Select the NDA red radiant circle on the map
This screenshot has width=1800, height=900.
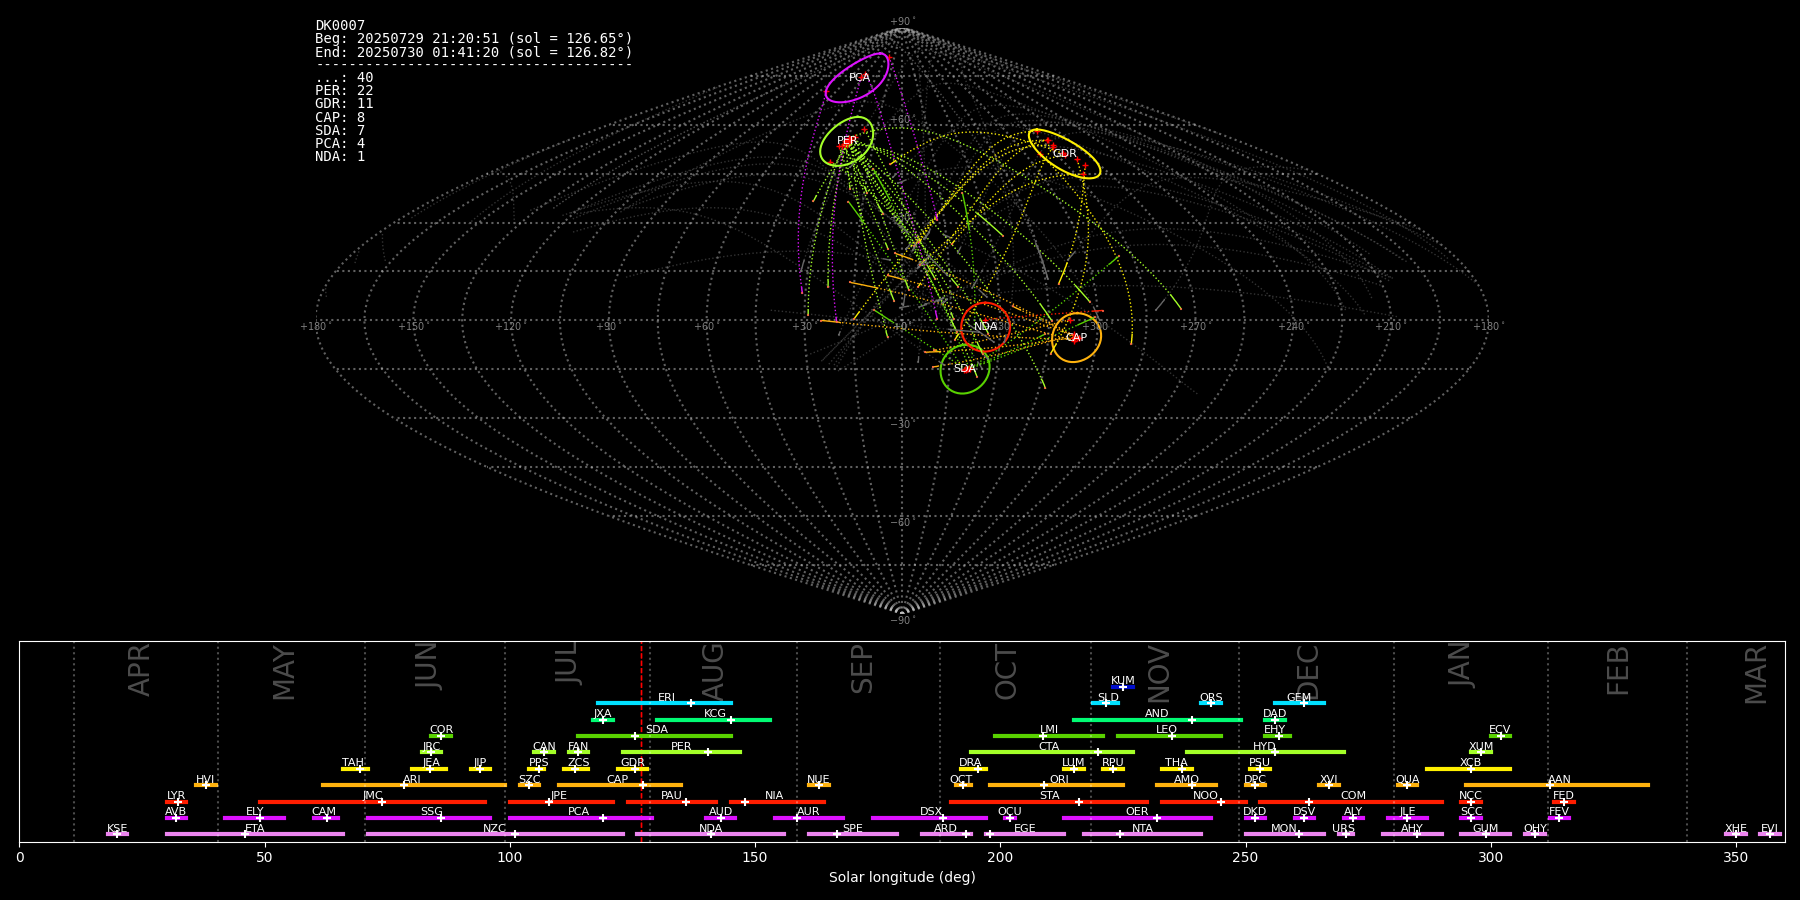(986, 327)
